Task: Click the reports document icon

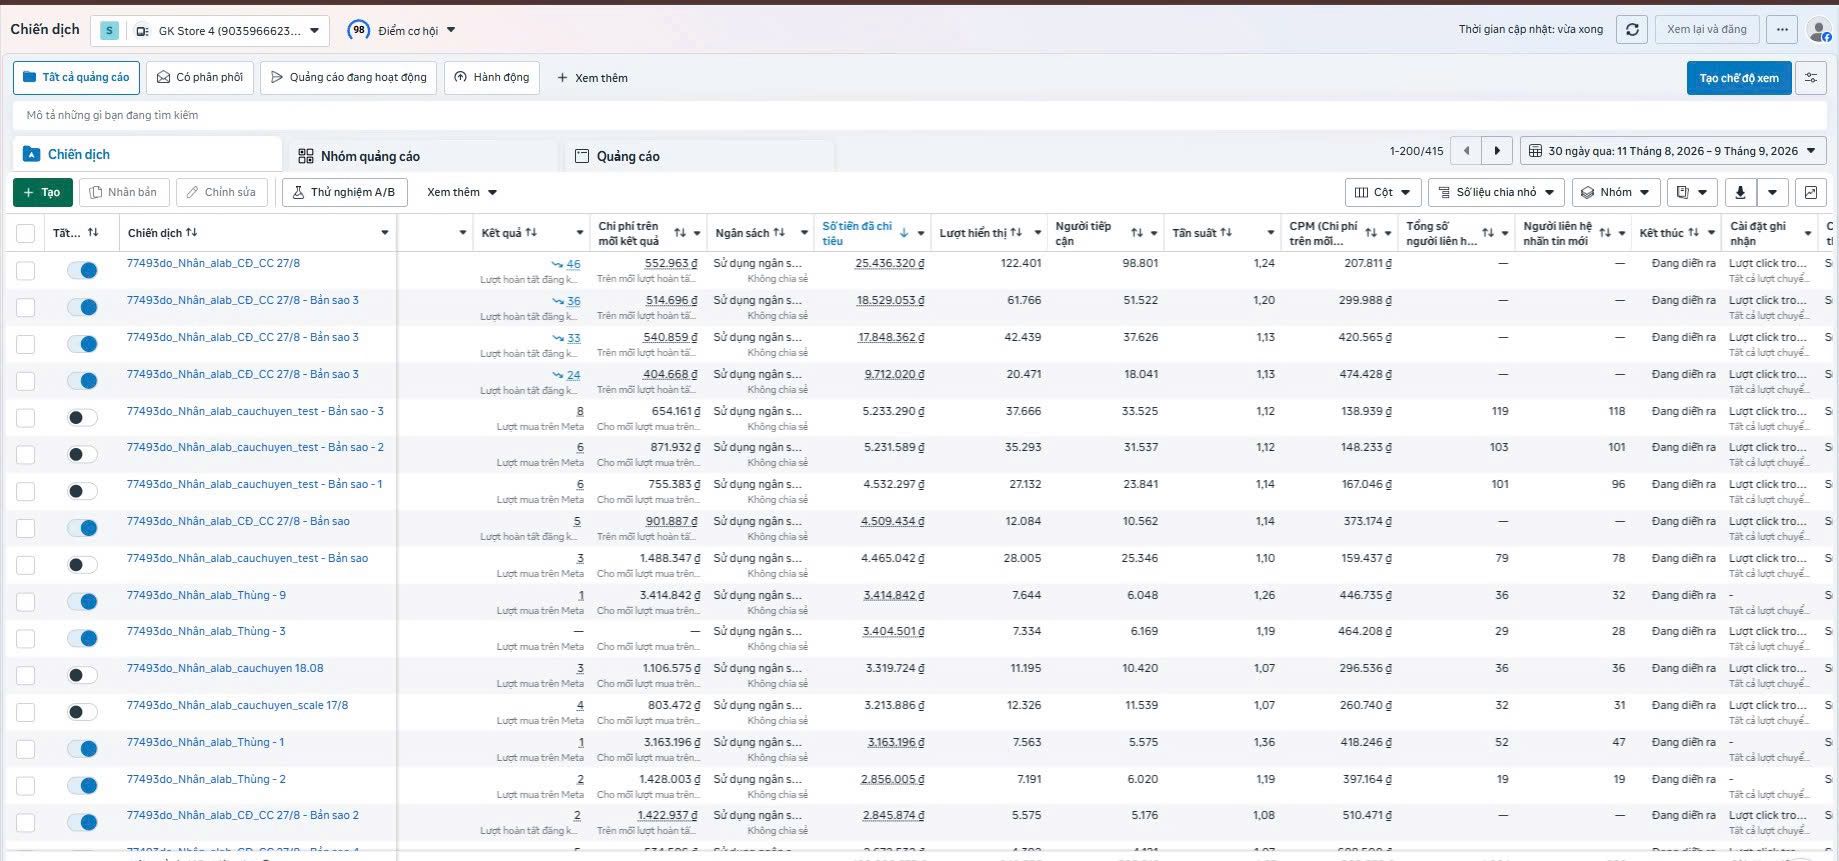Action: pos(1693,192)
